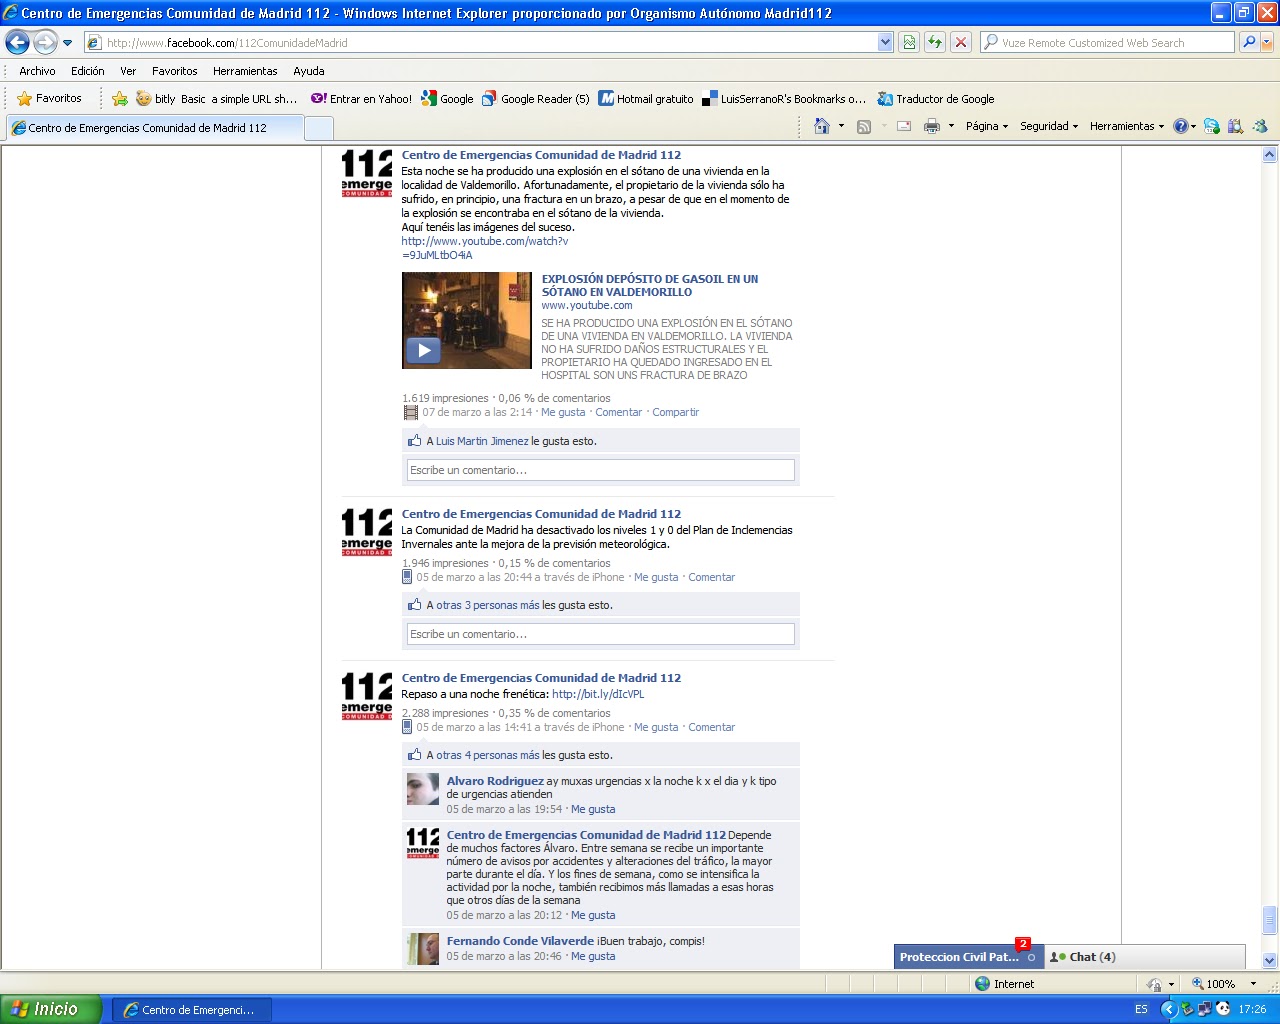Click in the Vuze Remote web search box
The height and width of the screenshot is (1024, 1280).
[1107, 42]
